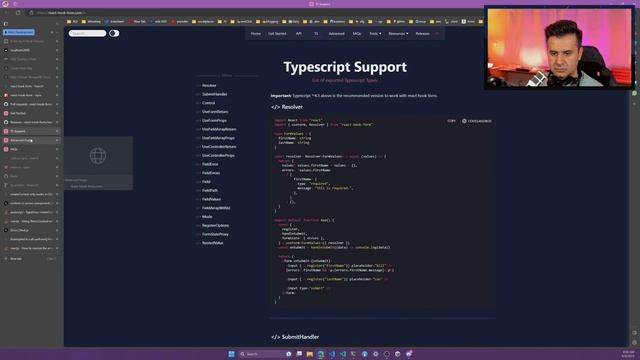Image resolution: width=640 pixels, height=360 pixels.
Task: Open the Home nav item
Action: tap(256, 33)
